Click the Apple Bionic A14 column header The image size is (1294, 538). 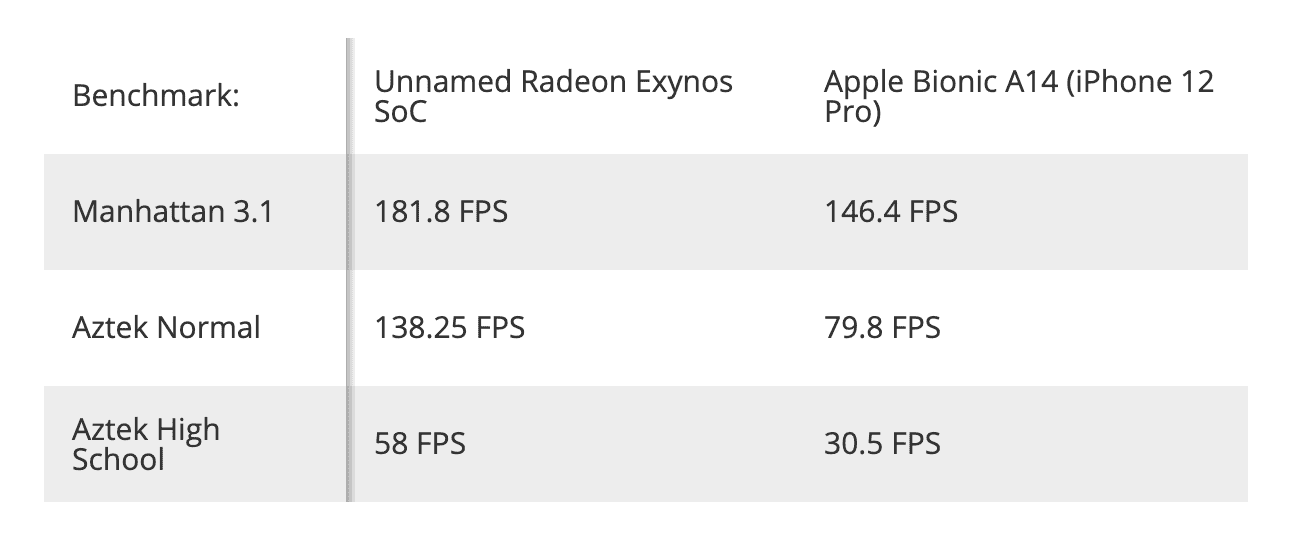tap(1019, 97)
